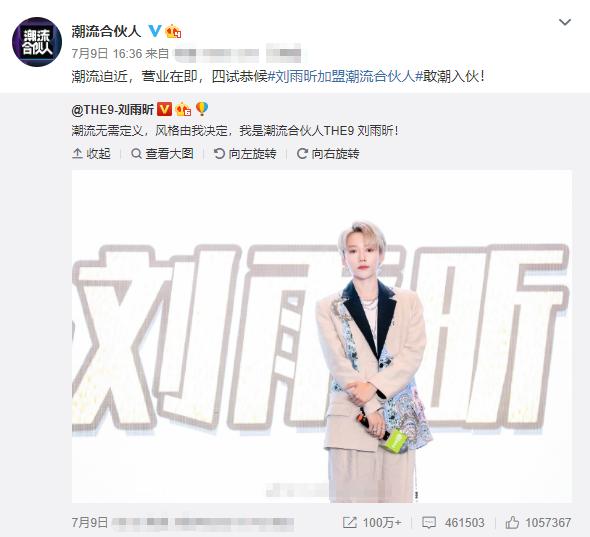Screen dimensions: 590x537
Task: Rotate the image left with 向左旋转
Action: click(x=245, y=154)
